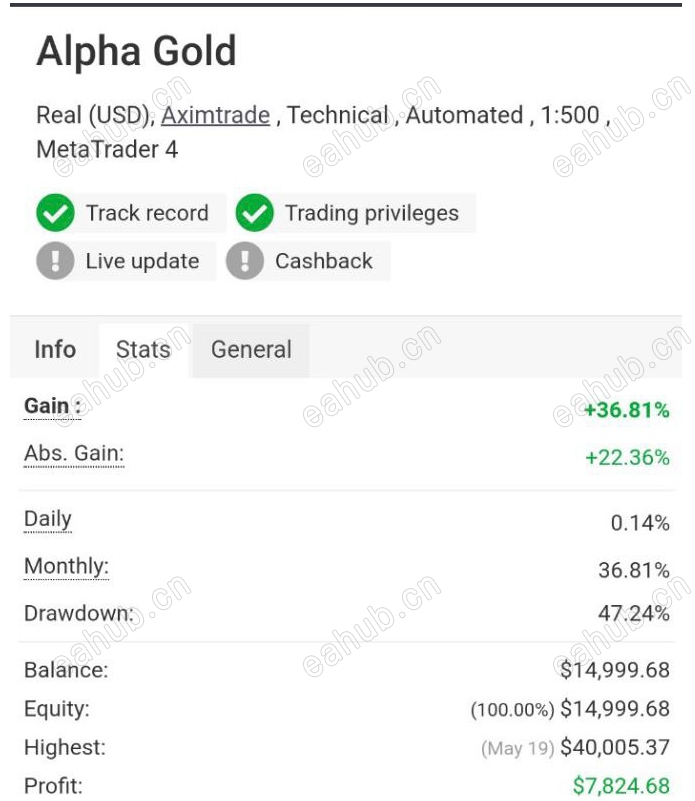Click the 47.24% drawdown value
Image resolution: width=695 pixels, height=801 pixels.
tap(634, 613)
